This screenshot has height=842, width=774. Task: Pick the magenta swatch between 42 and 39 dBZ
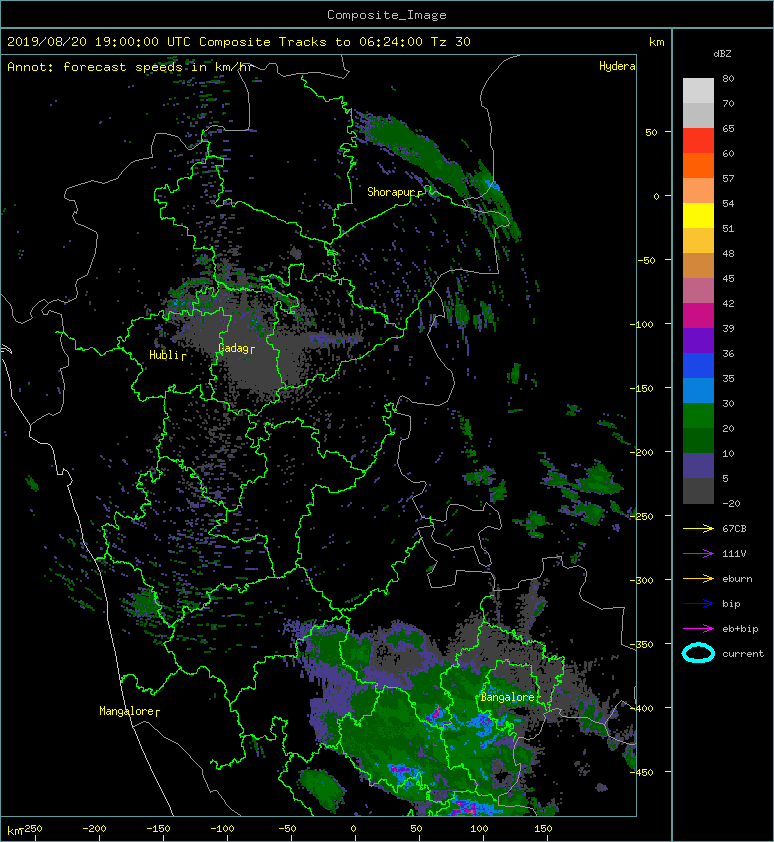click(698, 316)
